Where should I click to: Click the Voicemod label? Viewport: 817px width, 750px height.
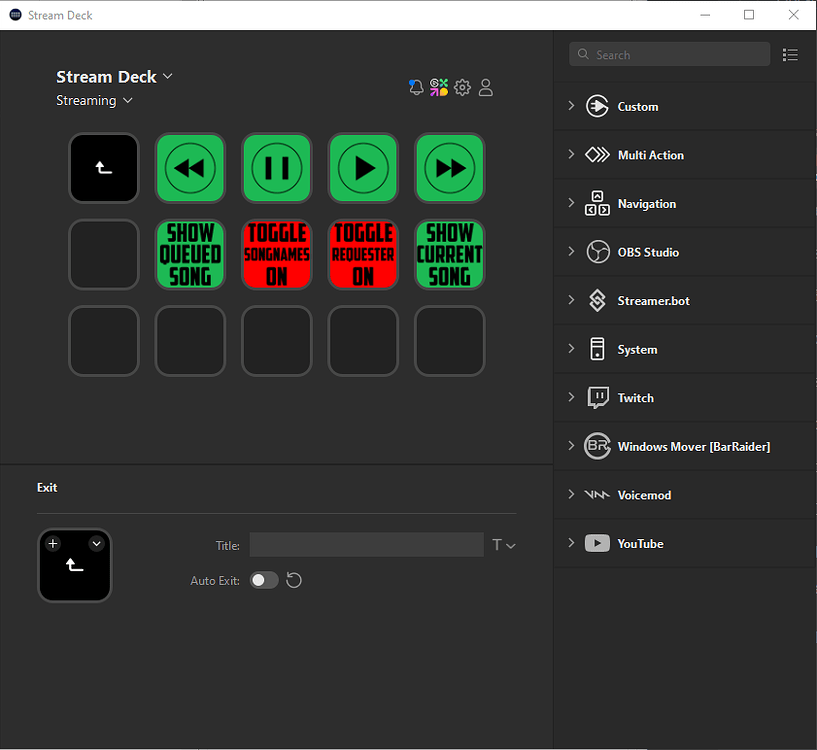(x=645, y=495)
